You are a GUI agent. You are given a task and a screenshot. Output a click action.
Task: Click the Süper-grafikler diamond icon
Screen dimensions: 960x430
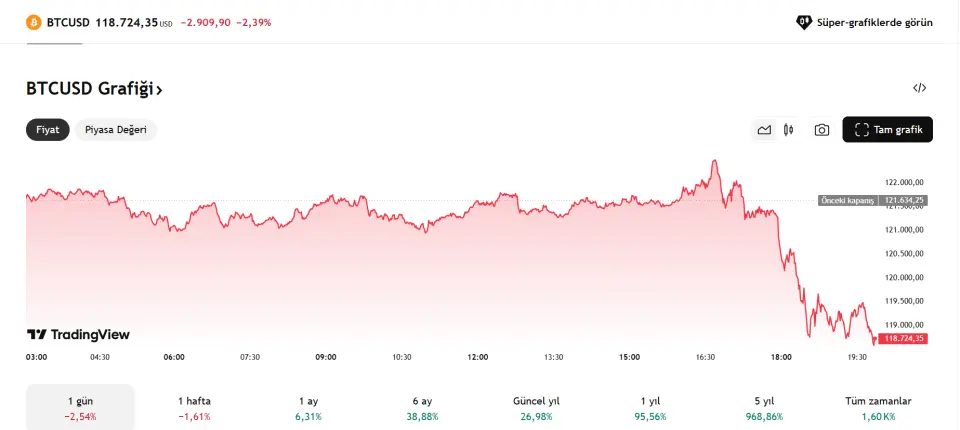tap(804, 21)
